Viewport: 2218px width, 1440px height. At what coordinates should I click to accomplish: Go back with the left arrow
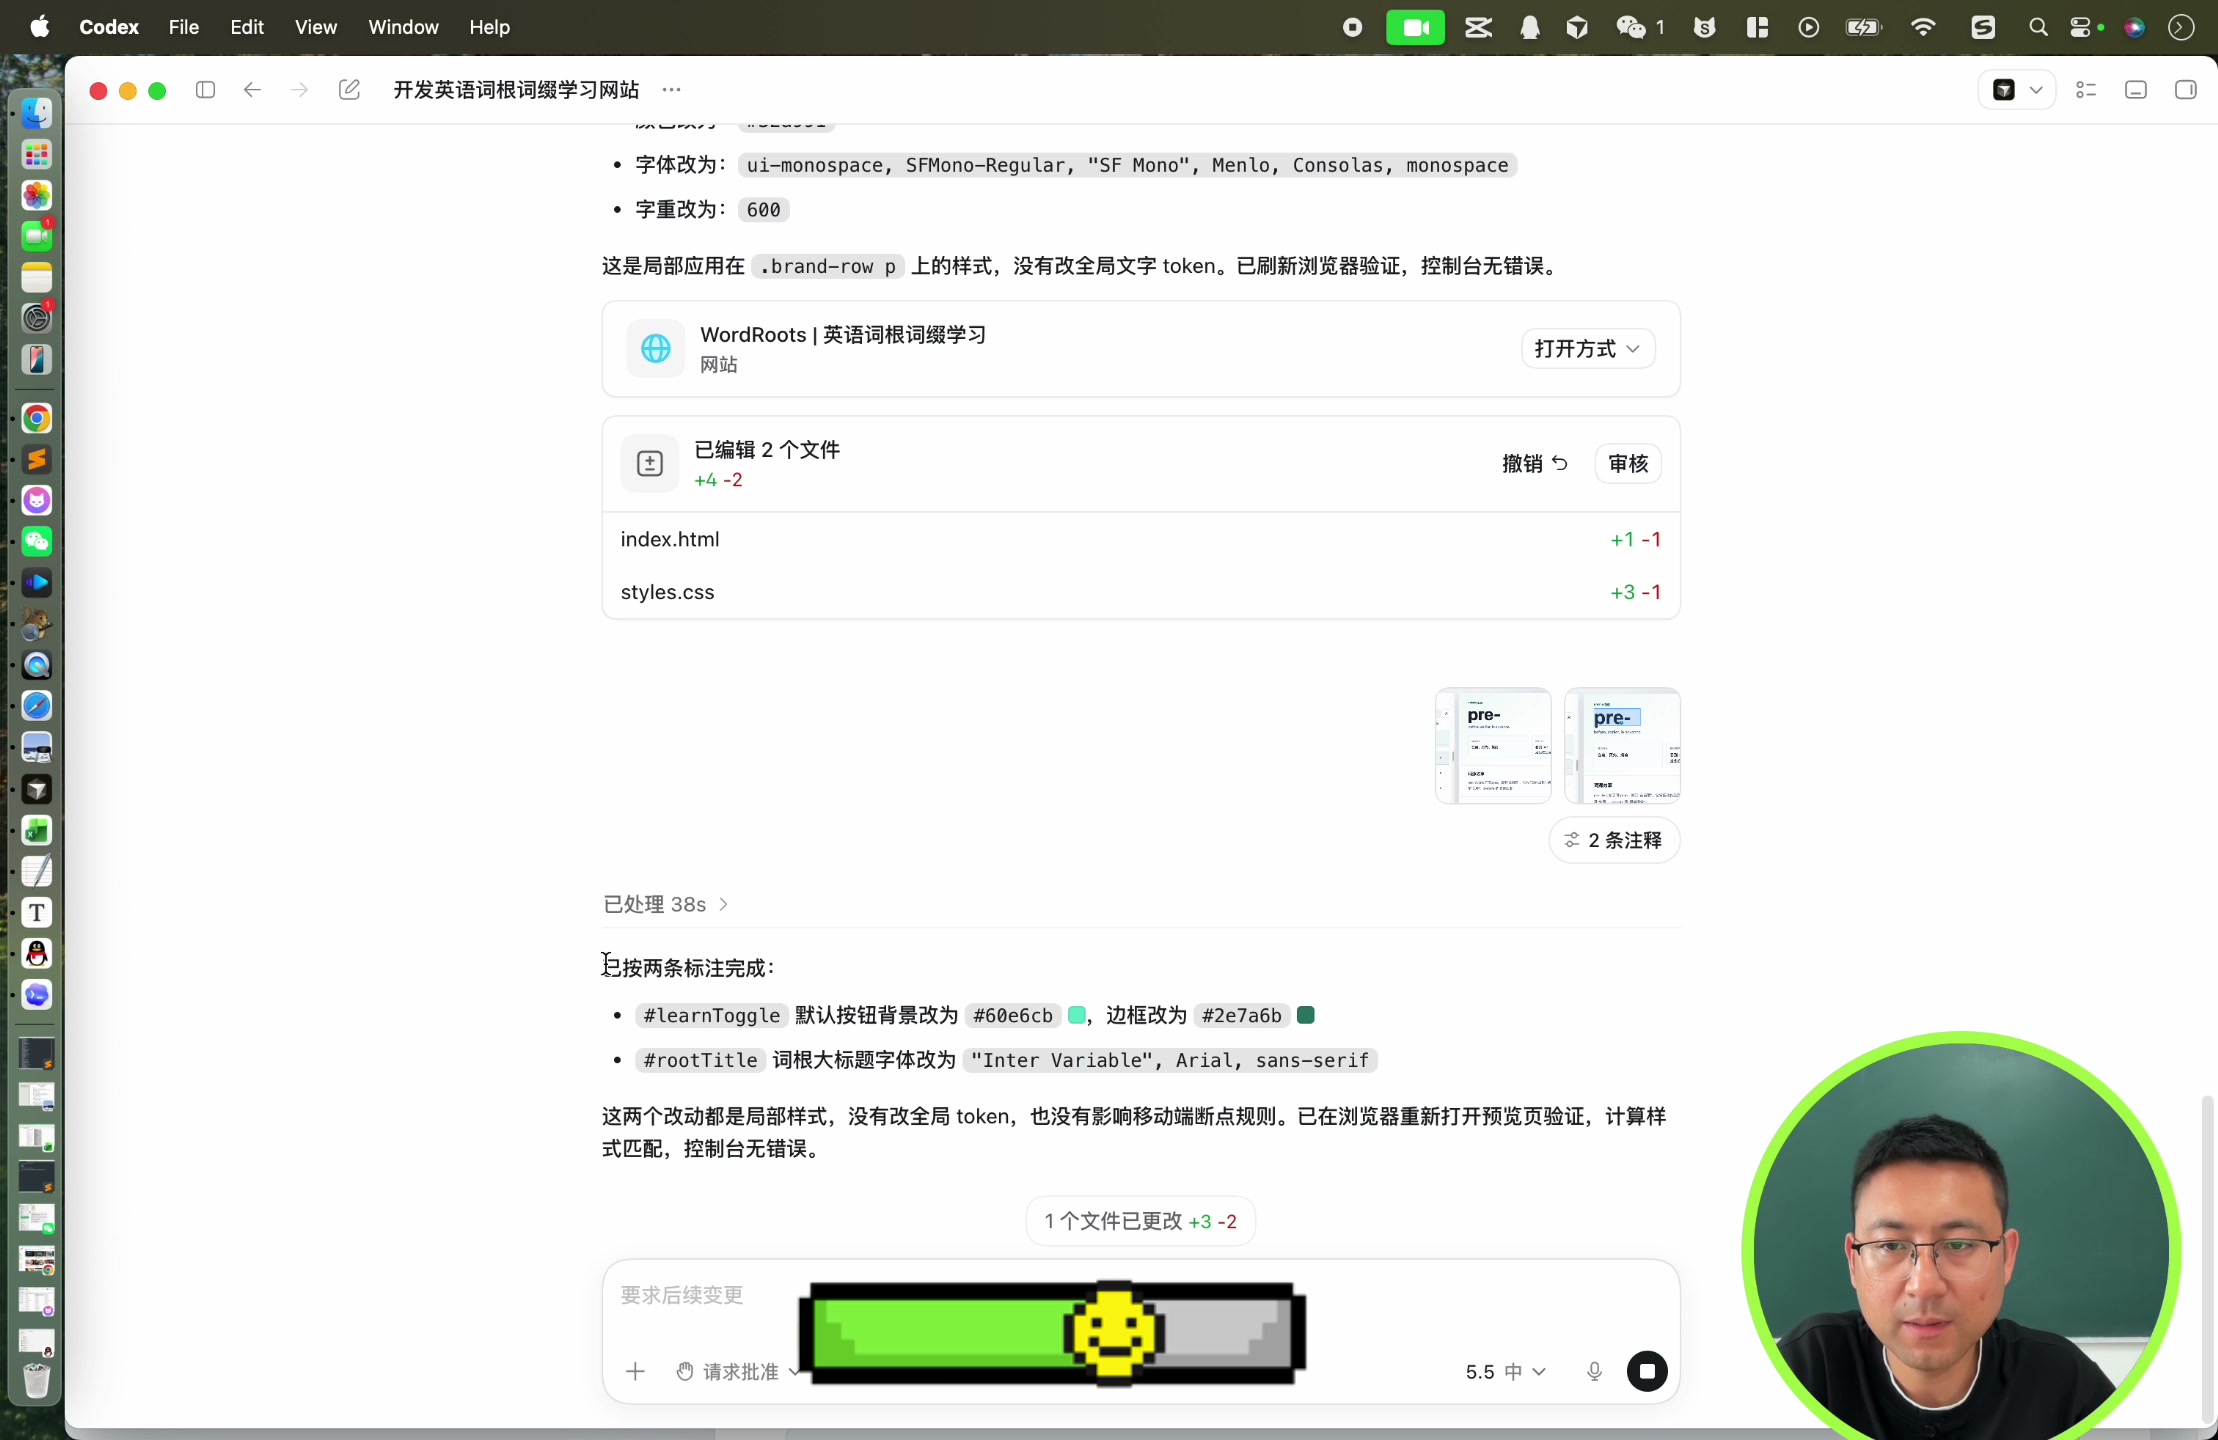(x=252, y=90)
